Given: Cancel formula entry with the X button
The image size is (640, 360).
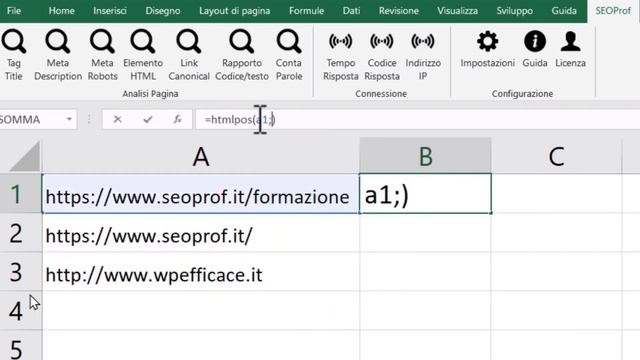Looking at the screenshot, I should pos(118,119).
